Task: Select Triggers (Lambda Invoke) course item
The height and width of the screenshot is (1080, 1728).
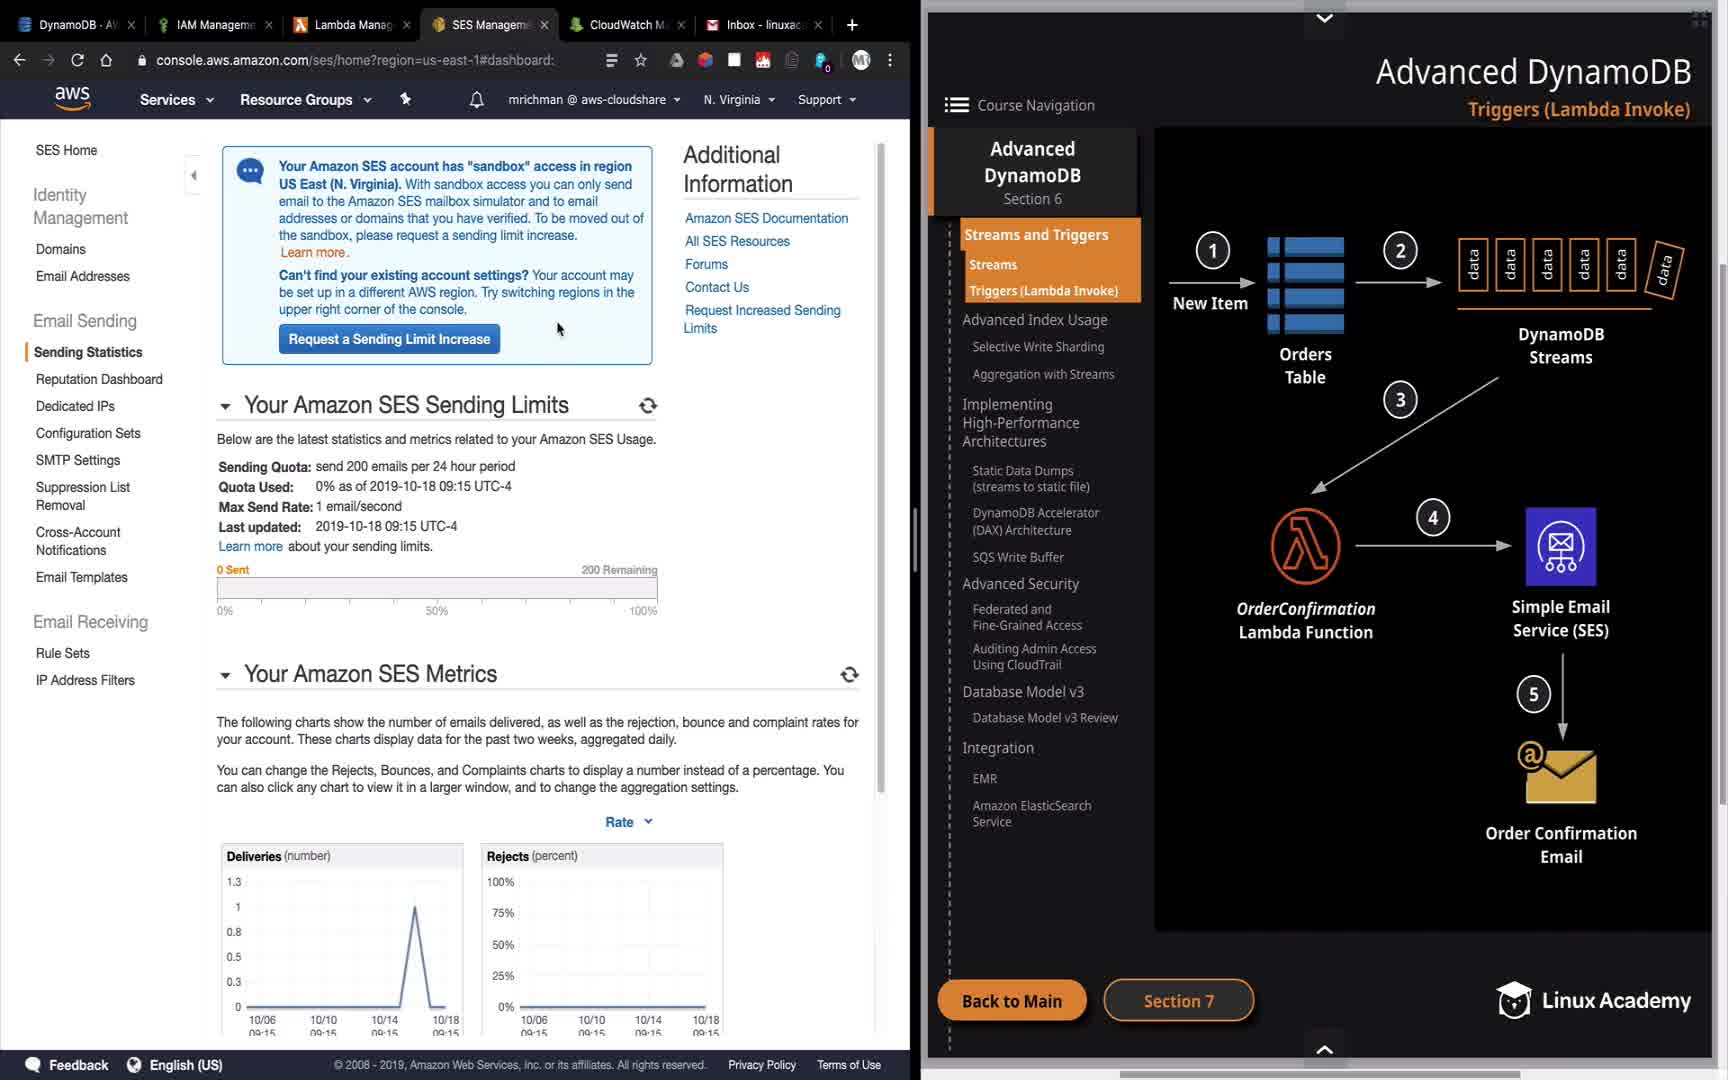Action: (x=1043, y=291)
